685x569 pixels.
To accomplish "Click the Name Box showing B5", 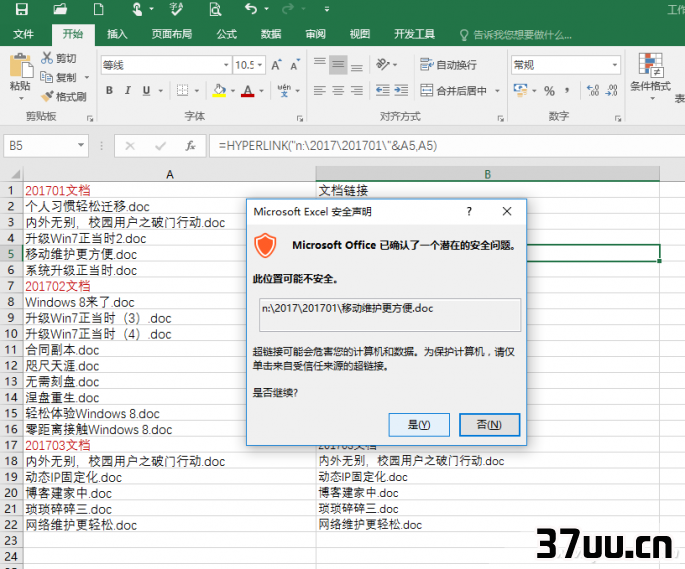I will tap(46, 146).
